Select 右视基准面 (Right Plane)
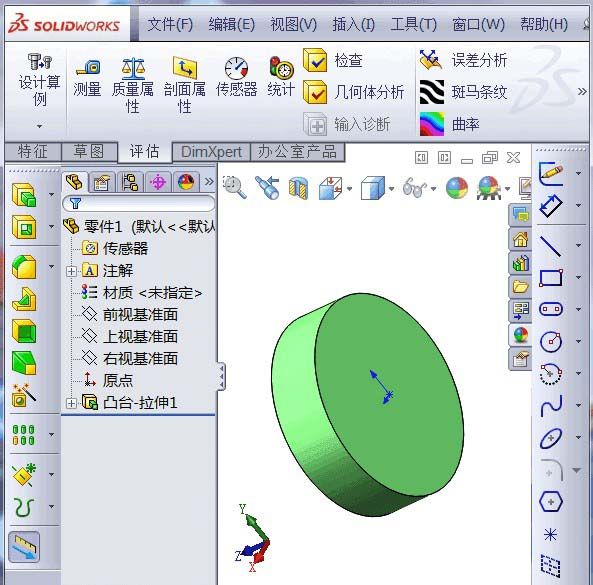The height and width of the screenshot is (585, 593). tap(130, 358)
